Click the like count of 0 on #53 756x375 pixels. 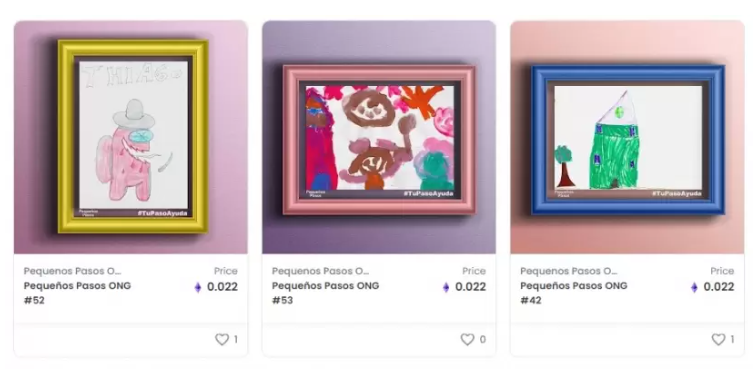click(x=483, y=339)
